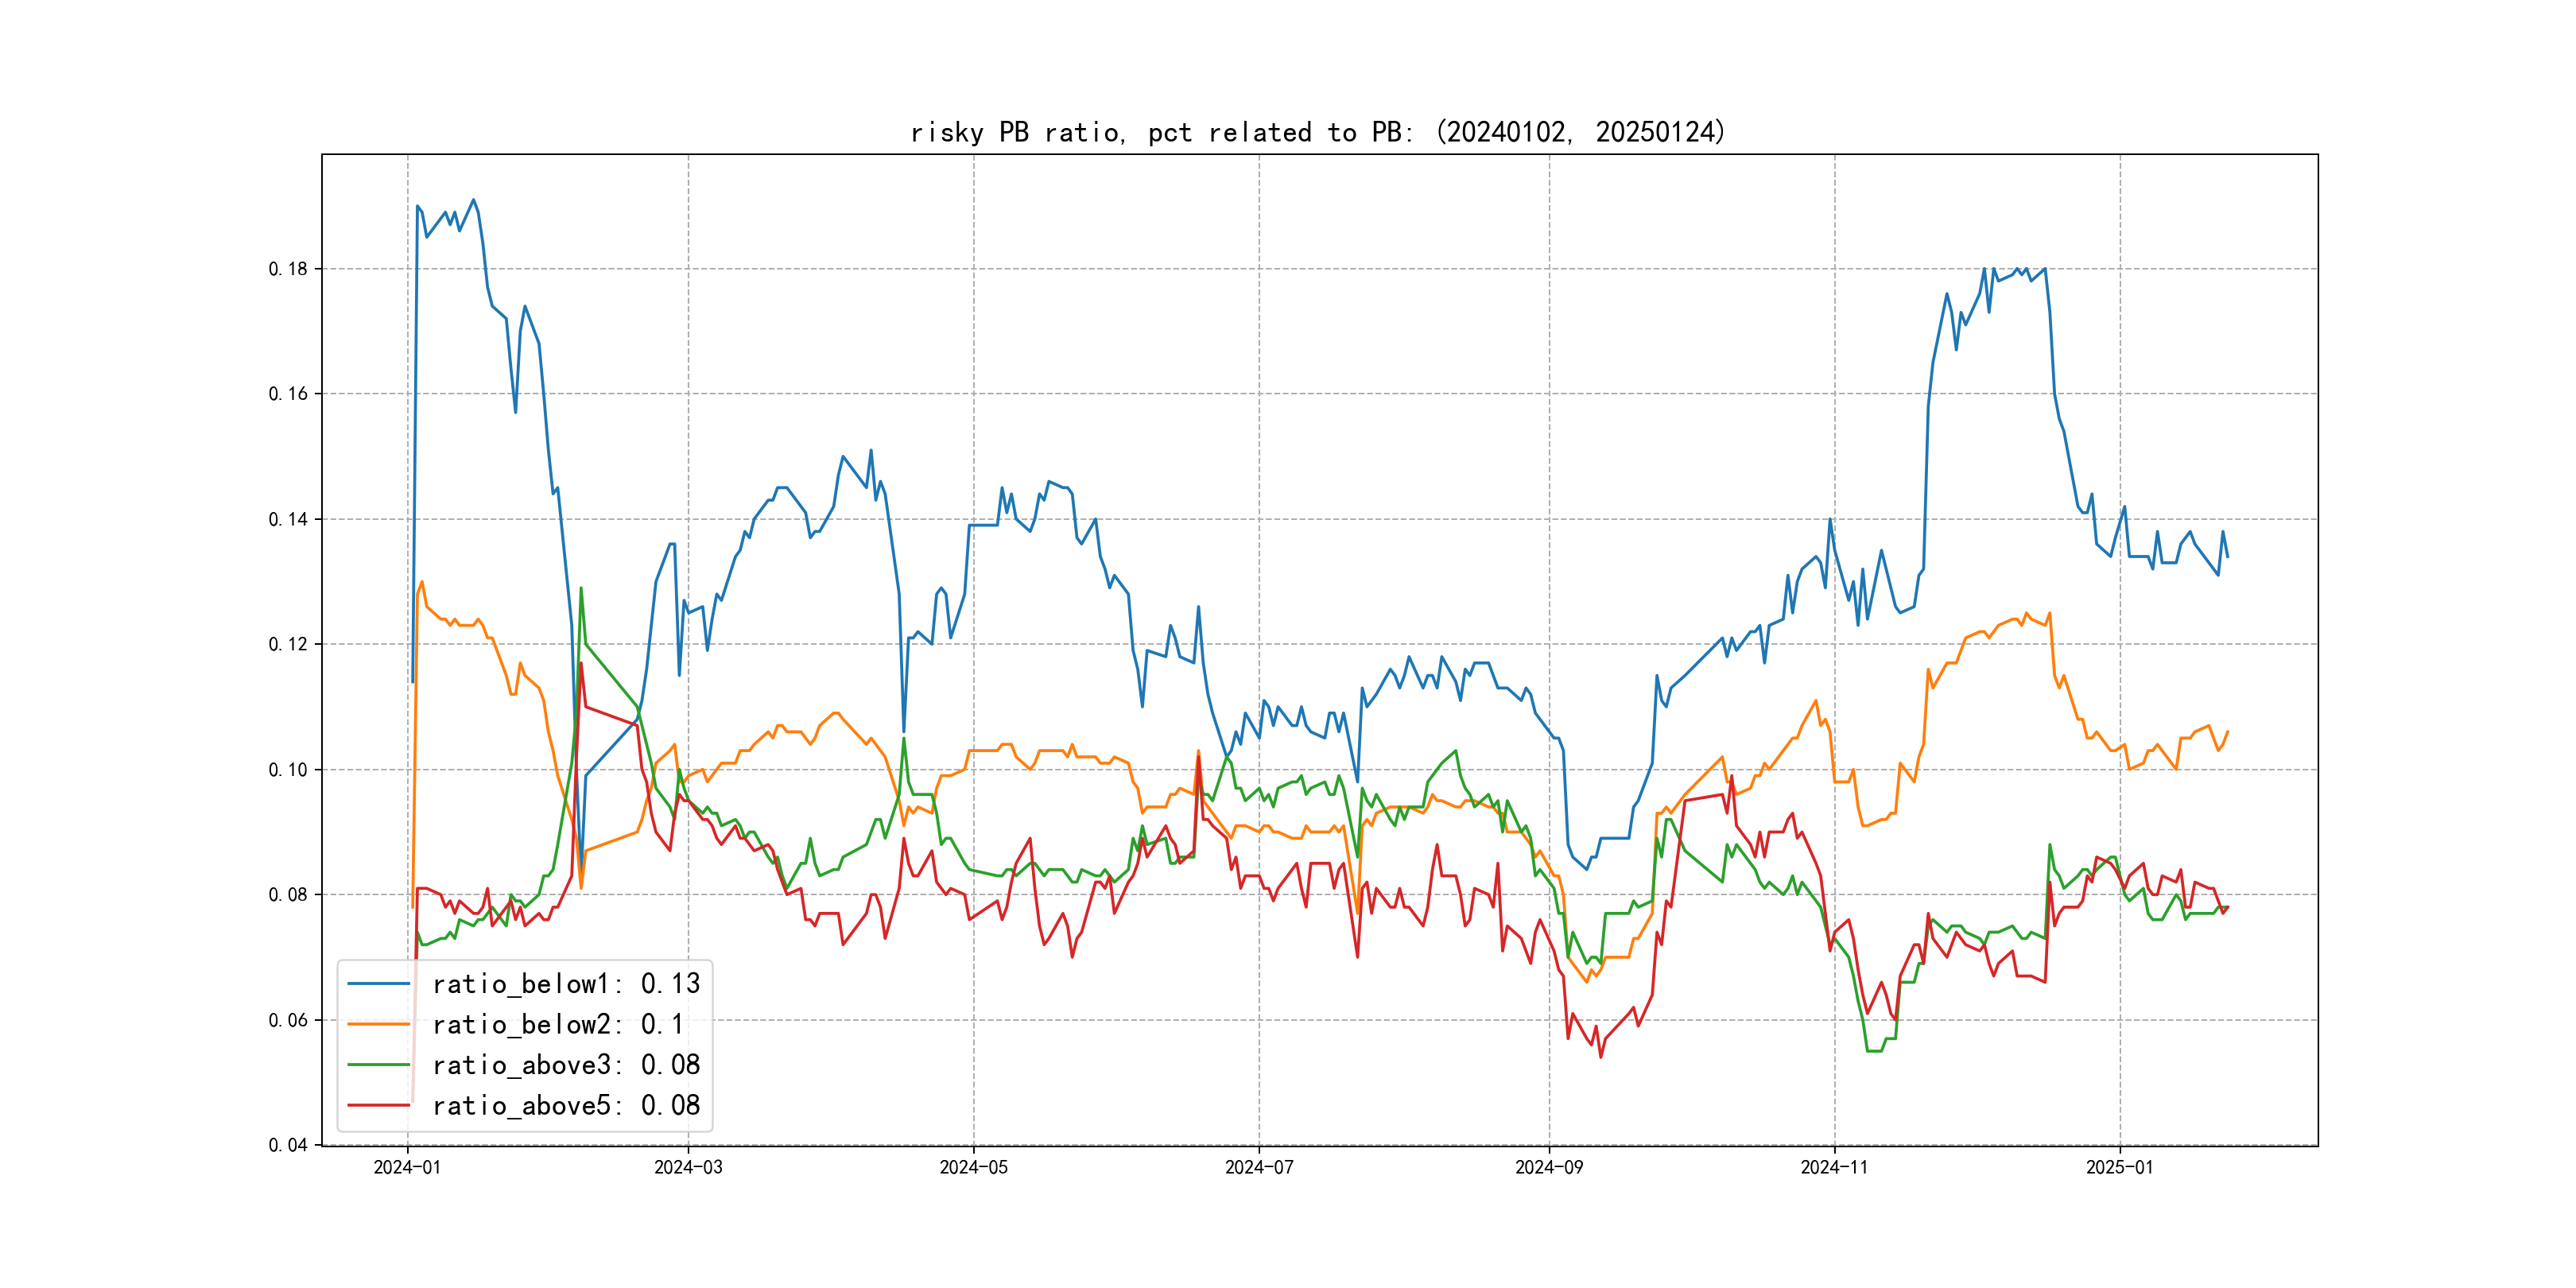Click the green ratio_above3 legend line sample
The height and width of the screenshot is (1288, 2576).
[x=378, y=1065]
